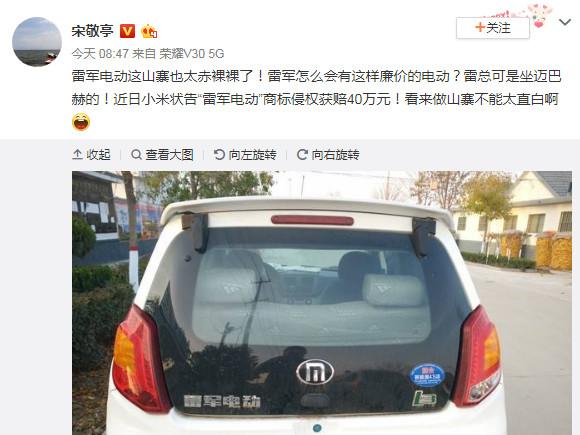Click the expanded car photo
This screenshot has height=435, width=580.
(x=322, y=303)
